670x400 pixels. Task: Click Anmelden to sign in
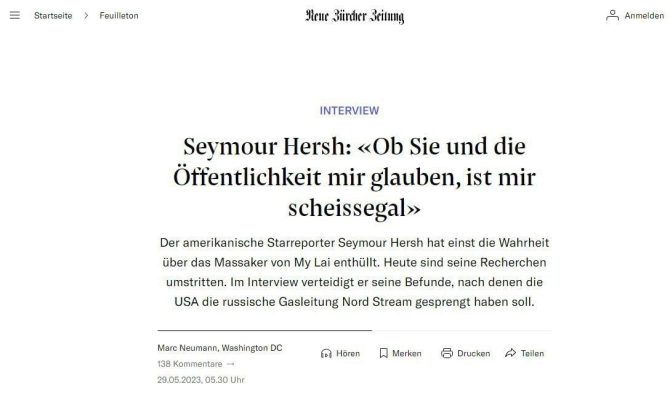(644, 15)
